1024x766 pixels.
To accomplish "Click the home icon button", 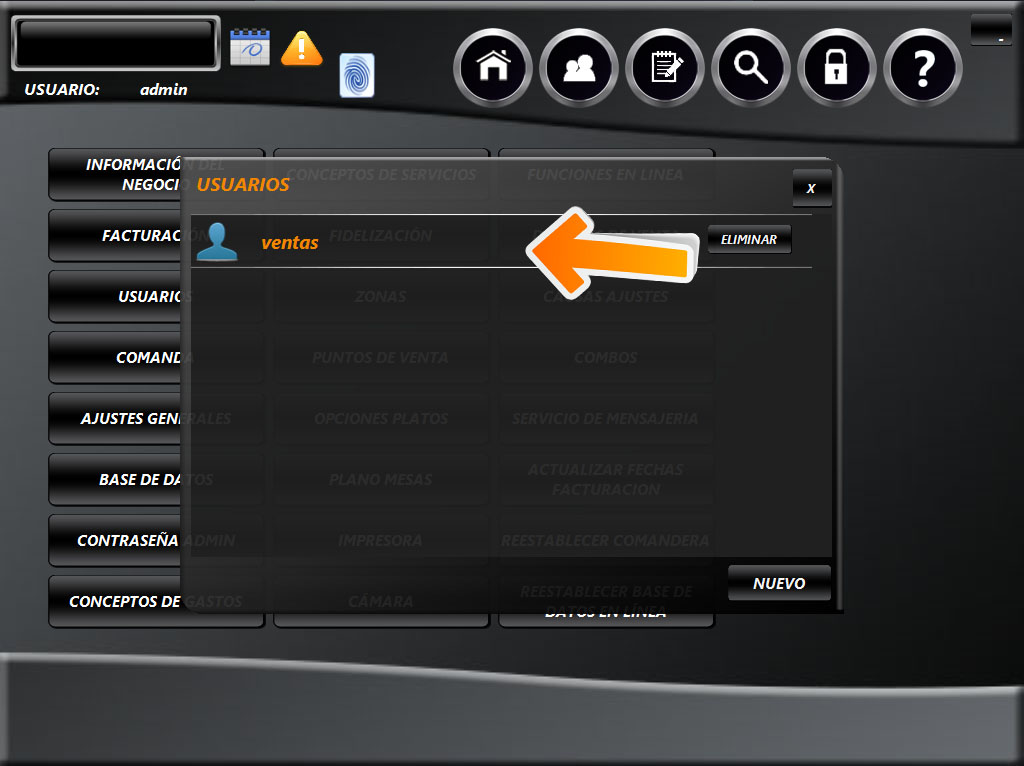I will [x=492, y=68].
